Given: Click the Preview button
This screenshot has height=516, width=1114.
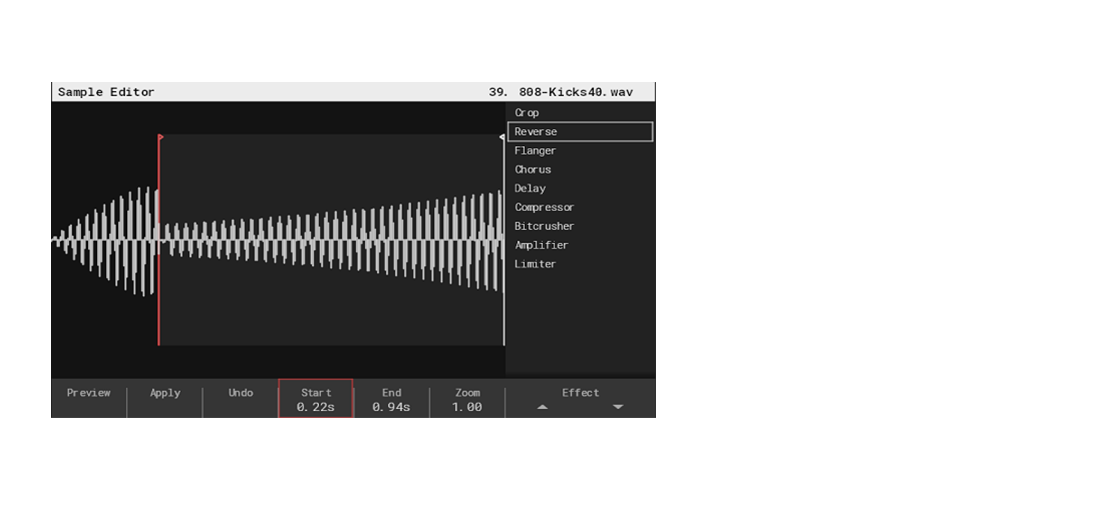Looking at the screenshot, I should [89, 398].
